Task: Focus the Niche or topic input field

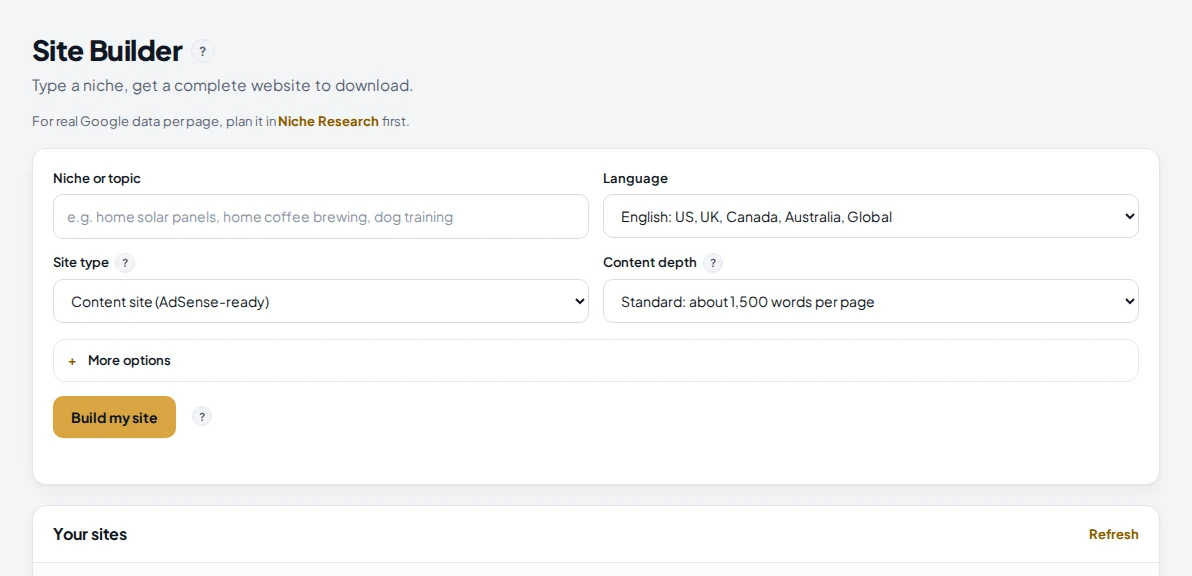Action: (x=321, y=217)
